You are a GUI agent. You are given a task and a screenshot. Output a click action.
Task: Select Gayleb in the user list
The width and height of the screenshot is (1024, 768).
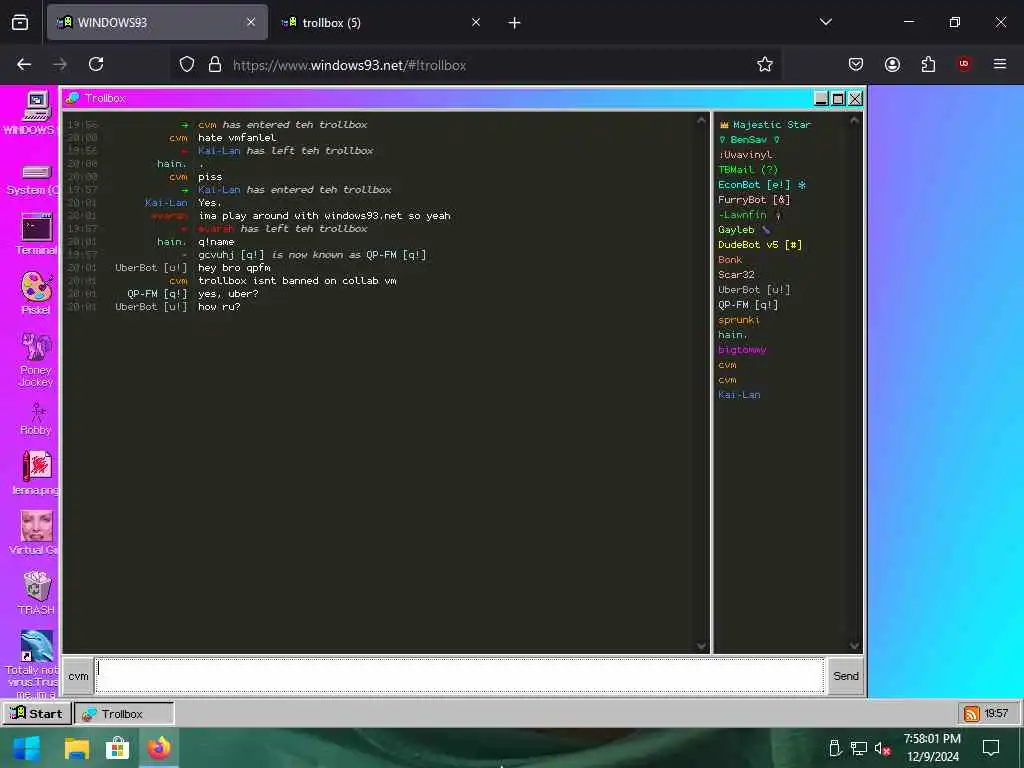click(x=744, y=230)
